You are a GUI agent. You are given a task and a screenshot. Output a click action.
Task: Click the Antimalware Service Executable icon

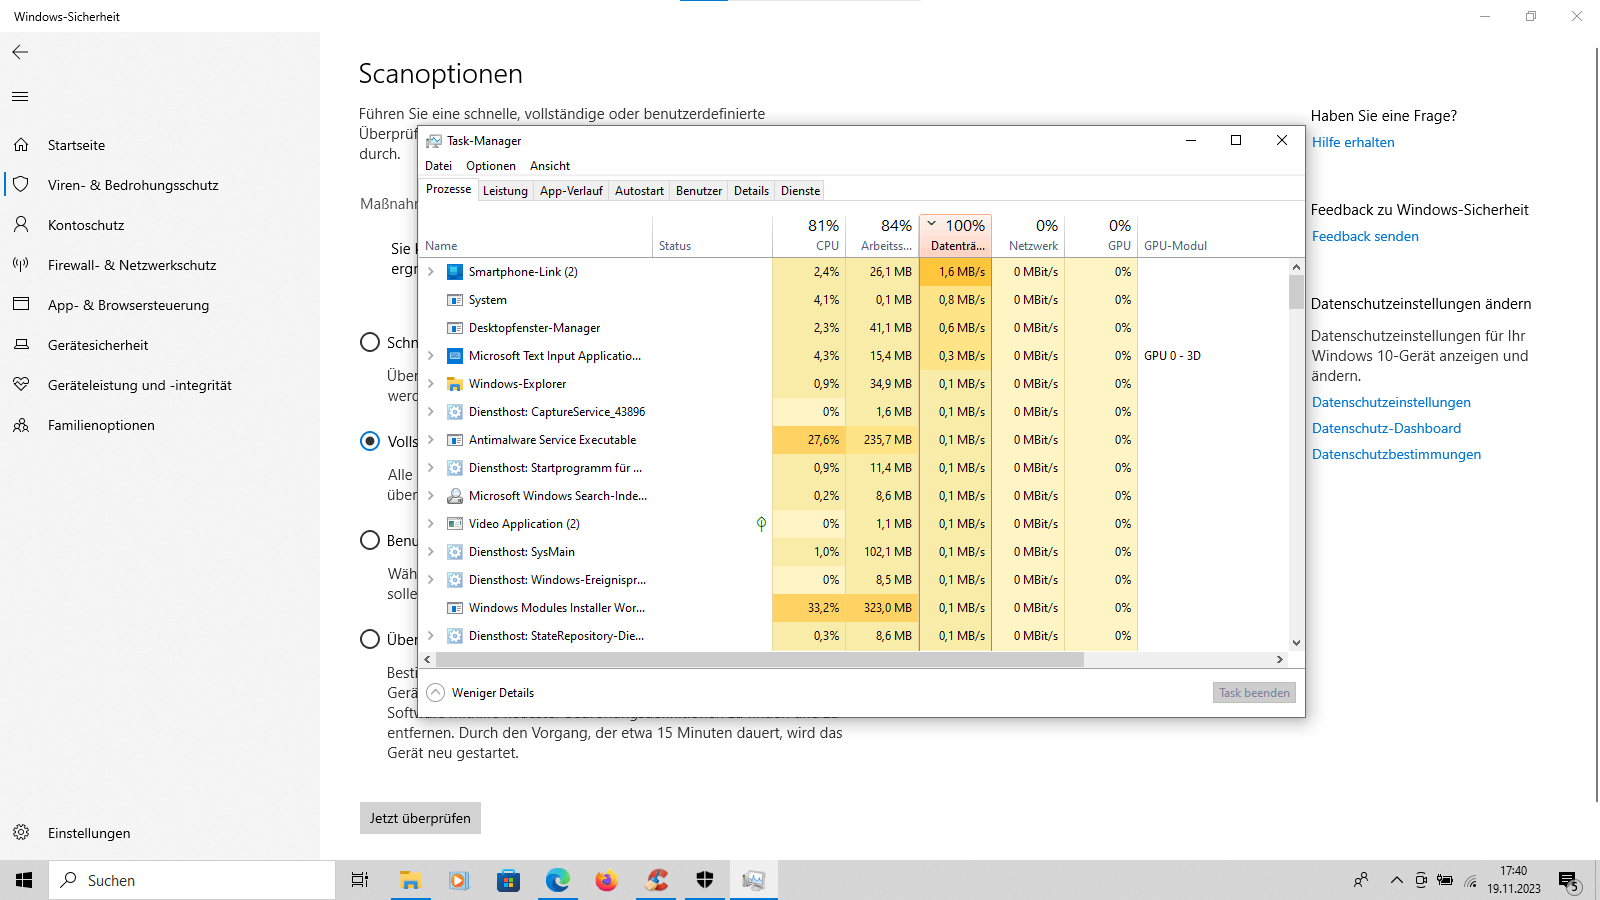pos(455,440)
